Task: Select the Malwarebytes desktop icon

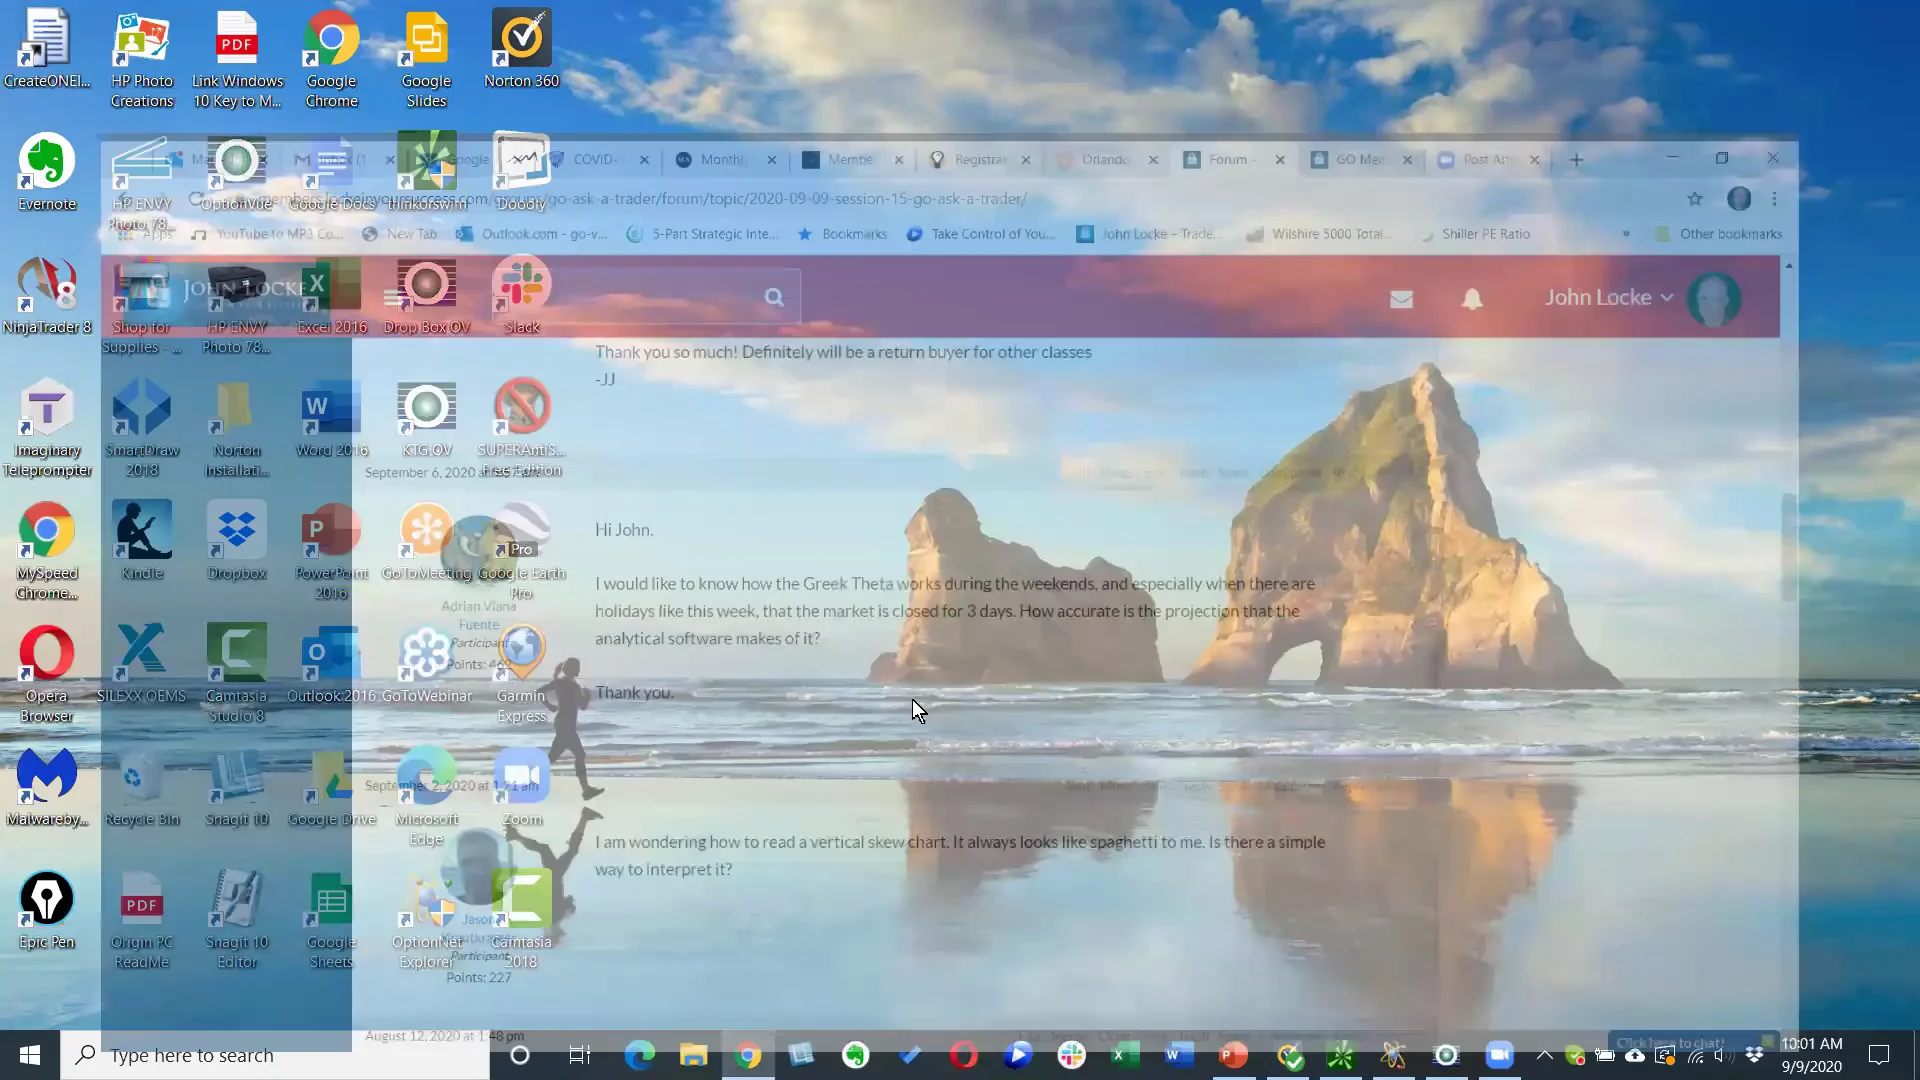Action: click(x=47, y=788)
